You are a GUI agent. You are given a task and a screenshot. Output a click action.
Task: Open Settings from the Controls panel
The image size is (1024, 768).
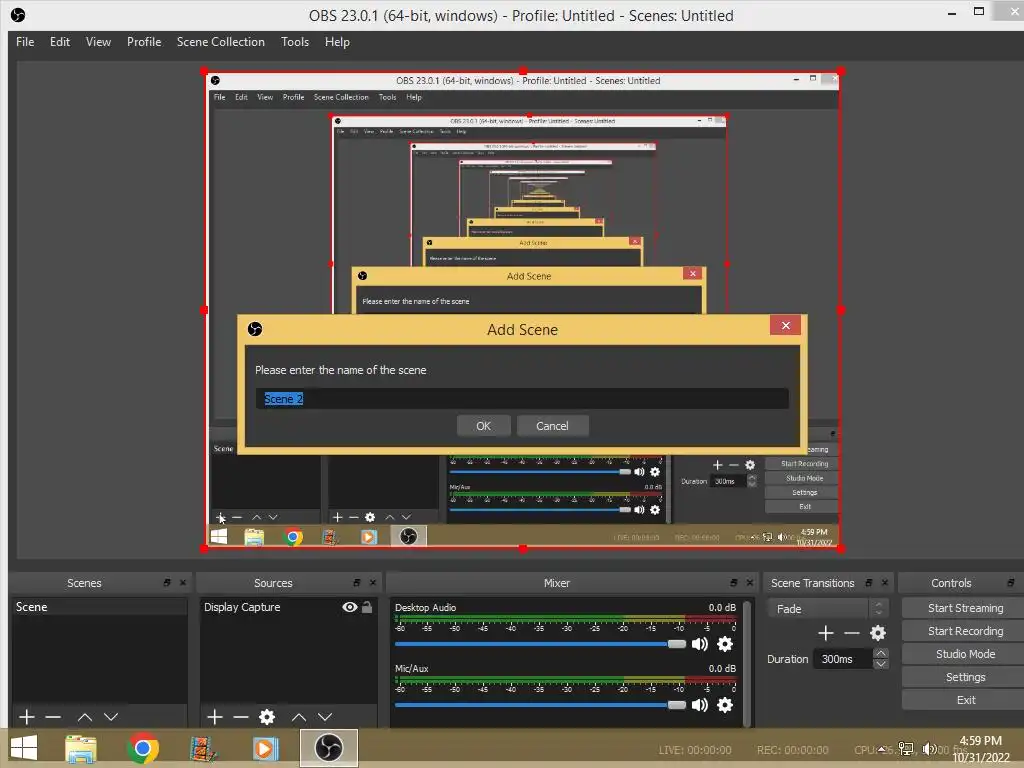point(965,677)
